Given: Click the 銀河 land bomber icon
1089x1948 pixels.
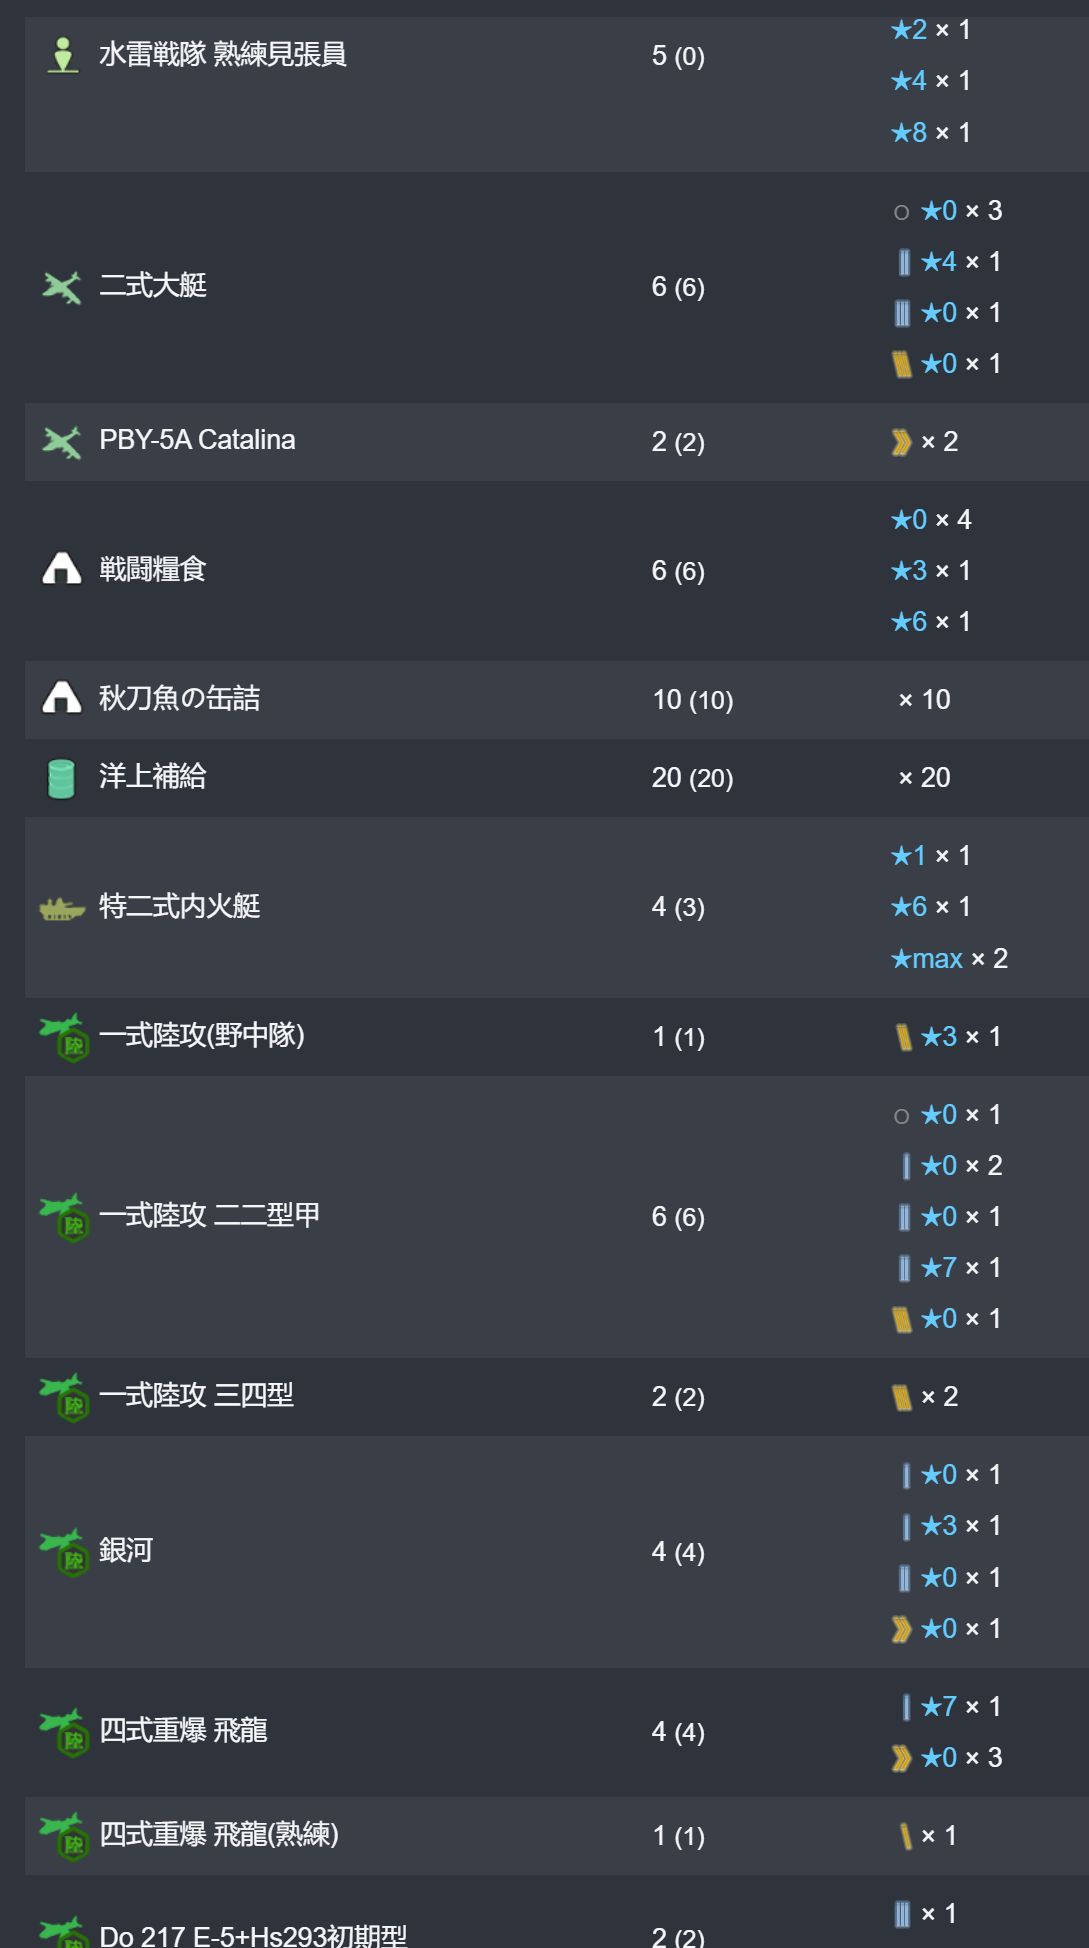Looking at the screenshot, I should click(x=65, y=1552).
